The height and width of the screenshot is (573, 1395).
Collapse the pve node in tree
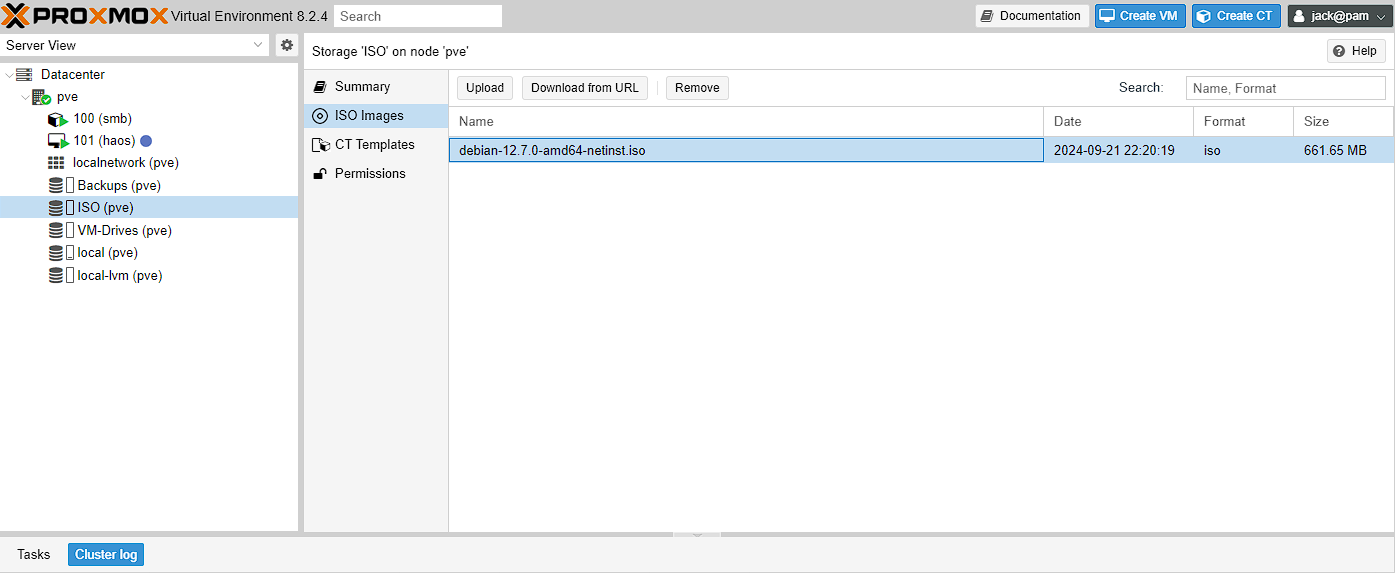point(24,97)
